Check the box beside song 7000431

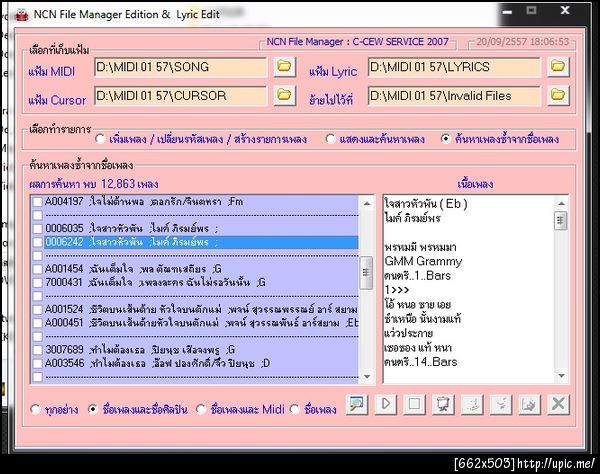38,283
